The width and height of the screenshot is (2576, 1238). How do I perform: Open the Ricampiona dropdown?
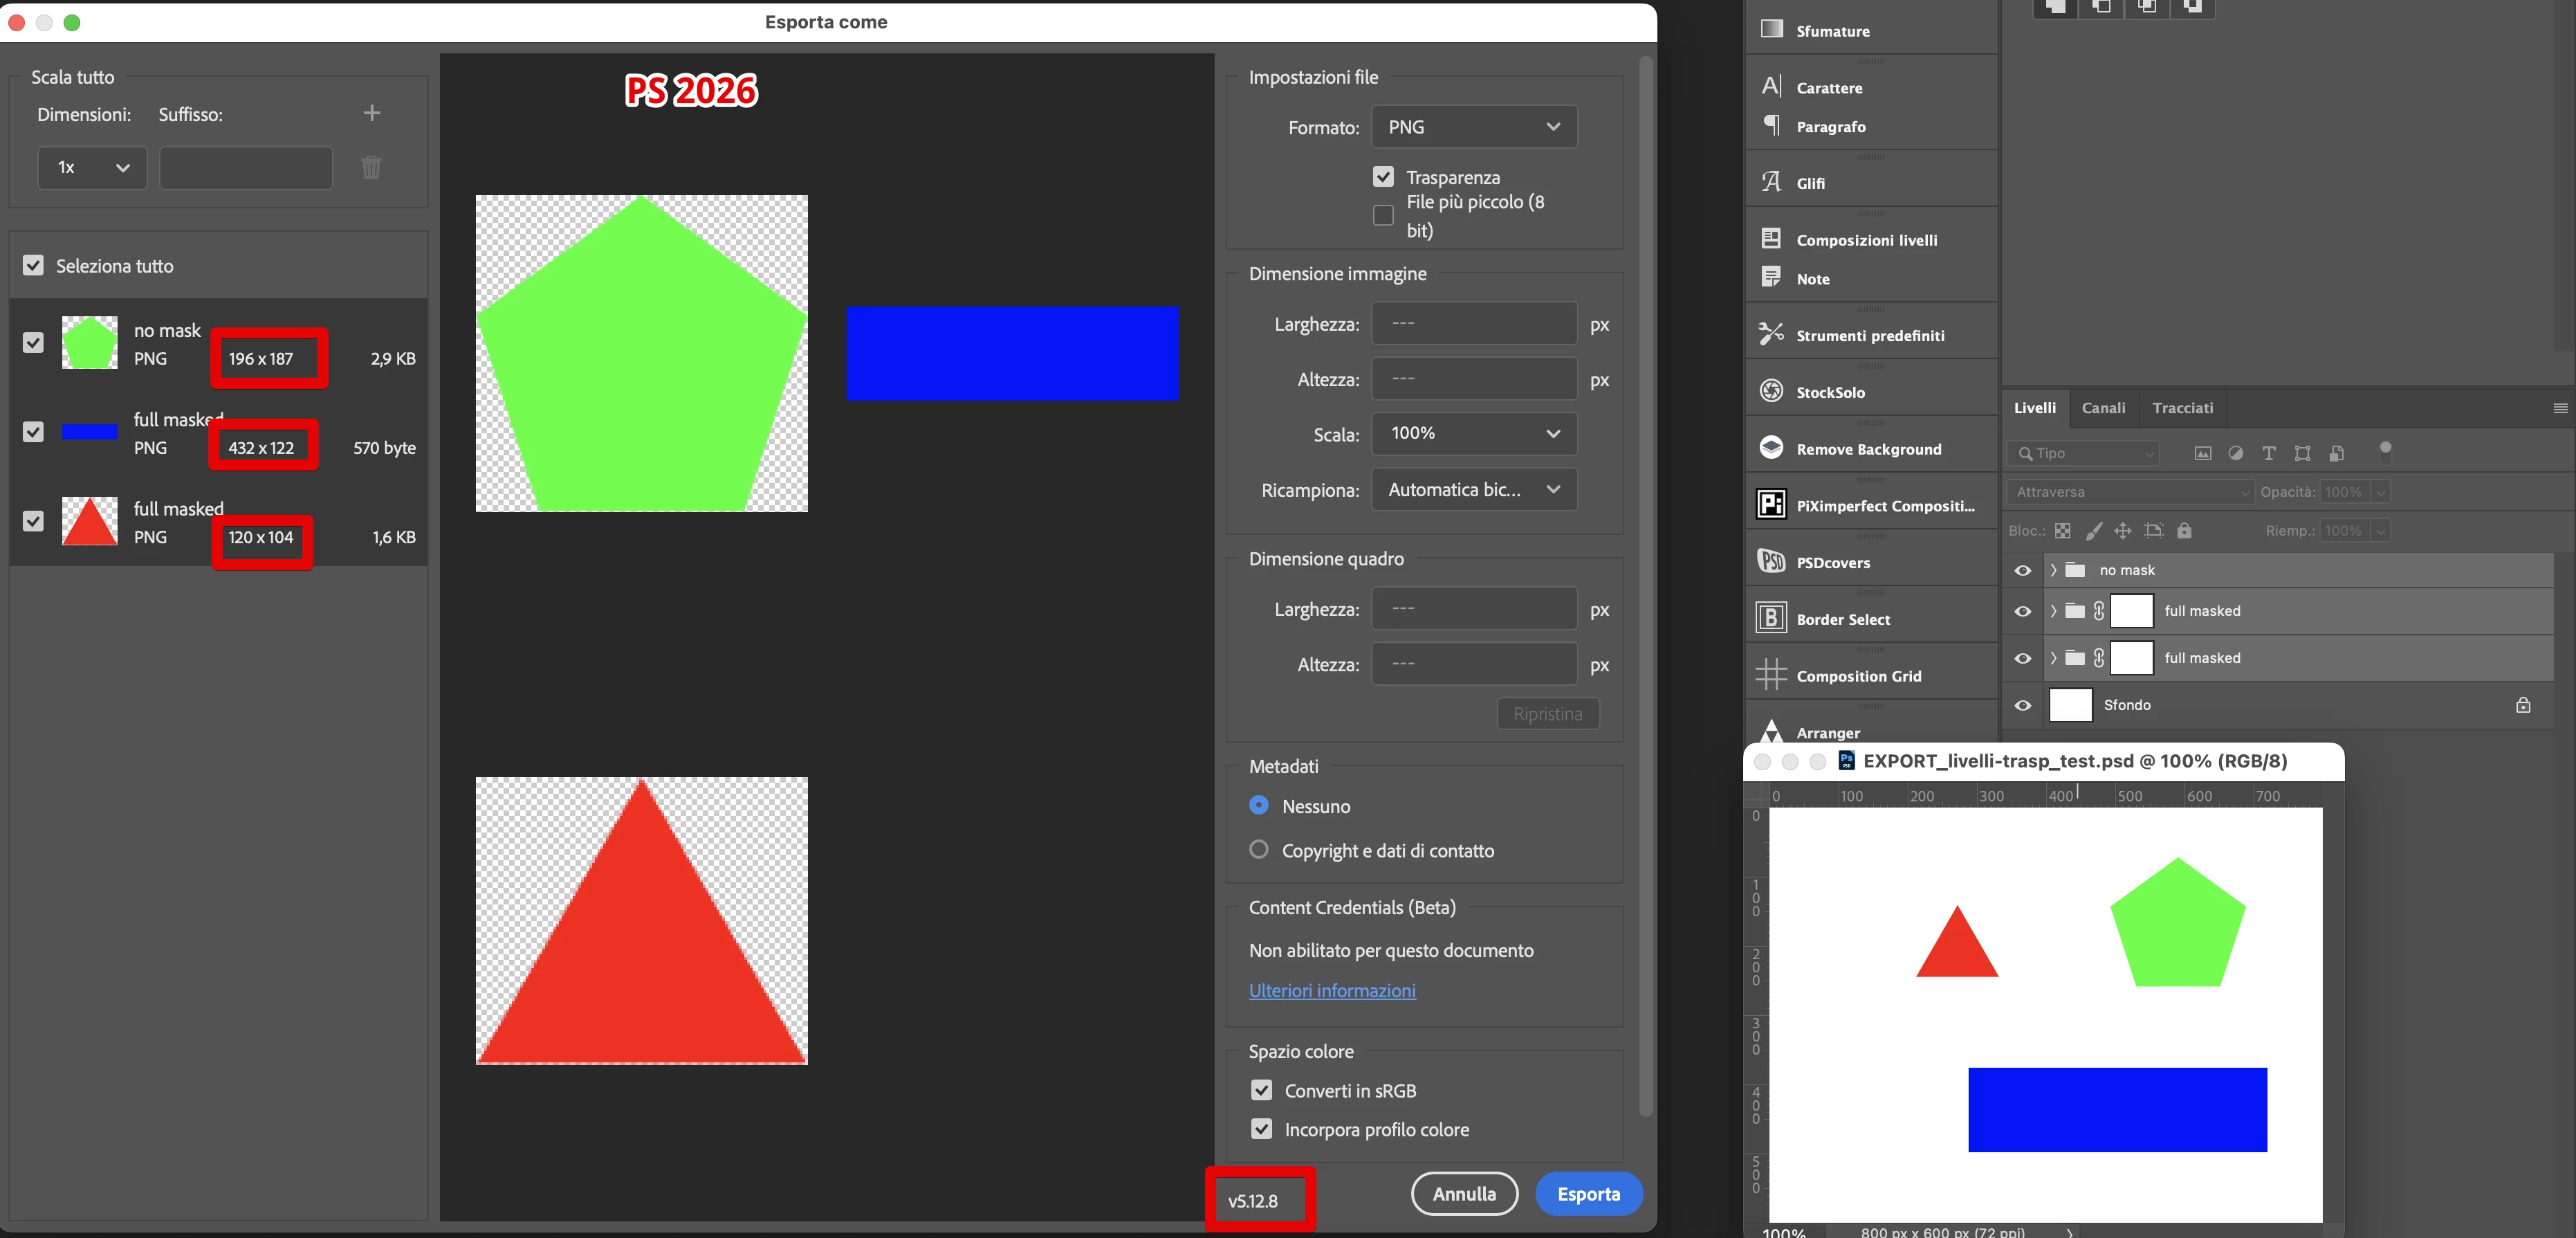tap(1474, 489)
